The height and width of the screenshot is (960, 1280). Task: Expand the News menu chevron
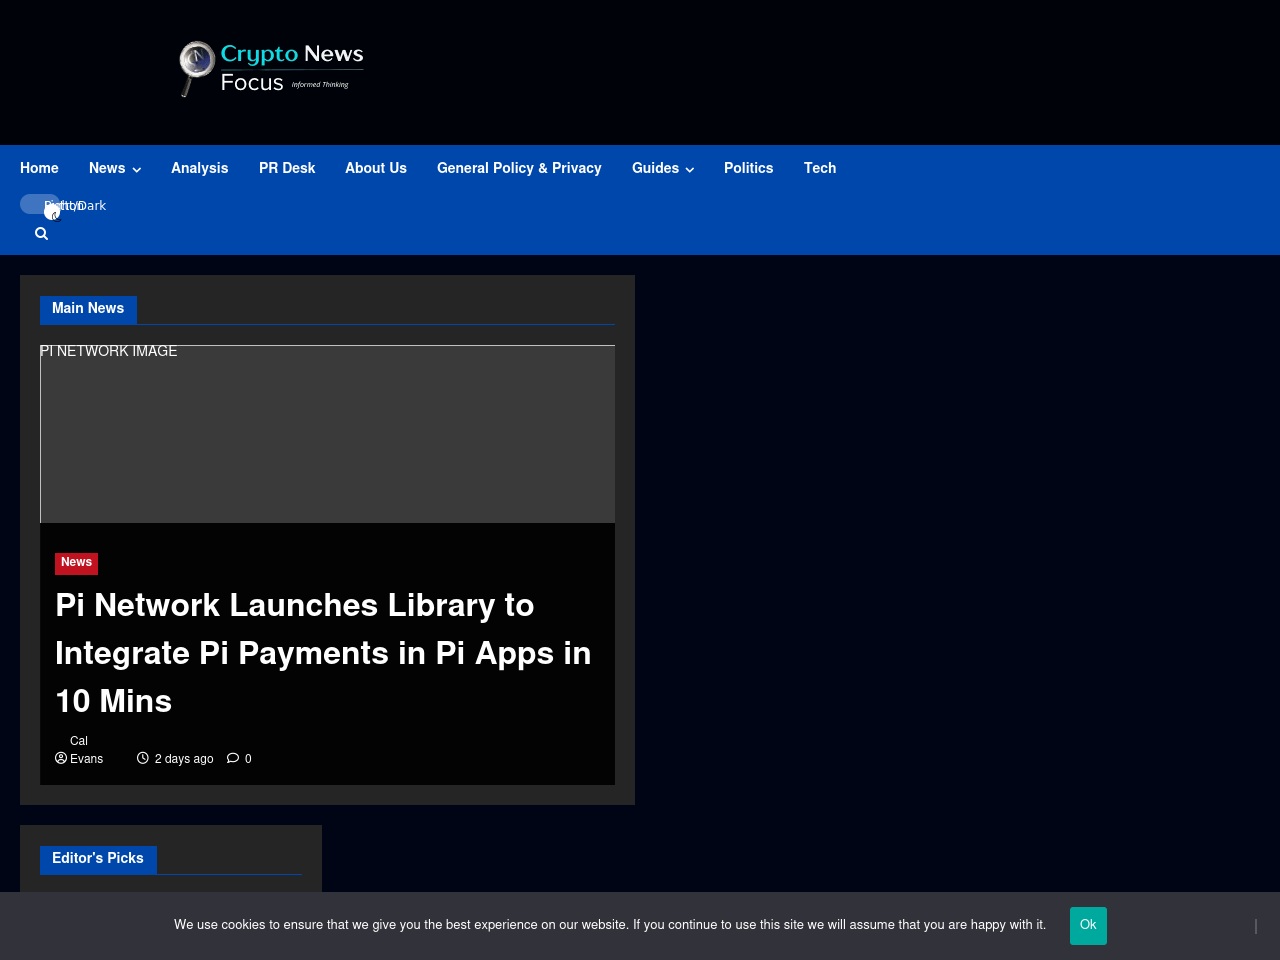[136, 169]
